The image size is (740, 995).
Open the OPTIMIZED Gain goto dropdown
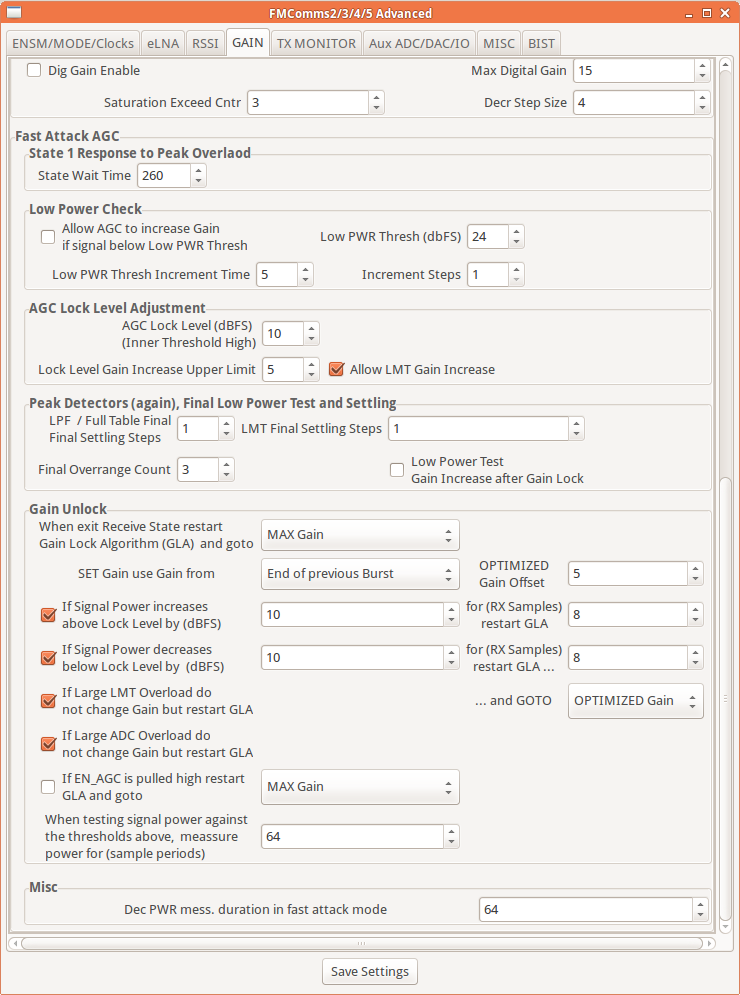tap(635, 701)
